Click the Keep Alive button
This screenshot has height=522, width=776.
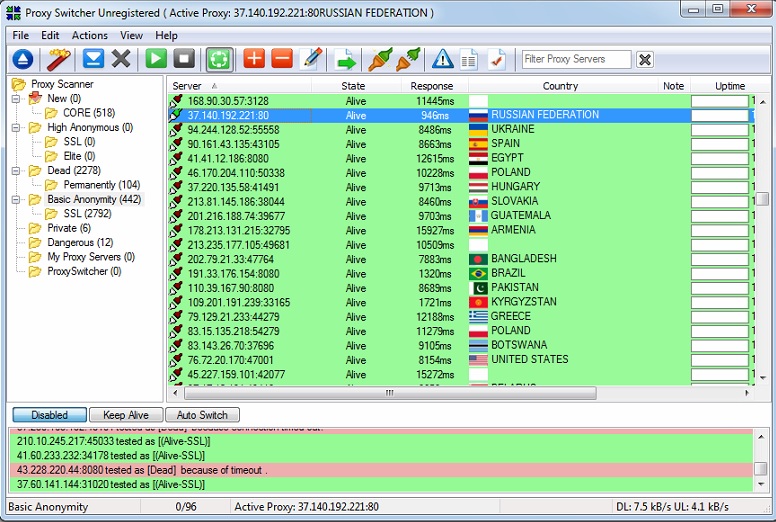click(x=126, y=415)
